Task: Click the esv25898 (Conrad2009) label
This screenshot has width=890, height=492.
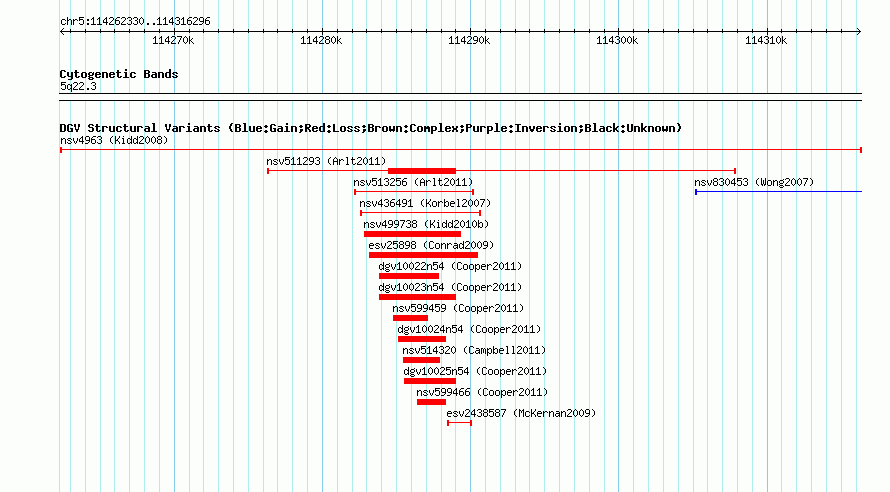Action: pyautogui.click(x=431, y=245)
